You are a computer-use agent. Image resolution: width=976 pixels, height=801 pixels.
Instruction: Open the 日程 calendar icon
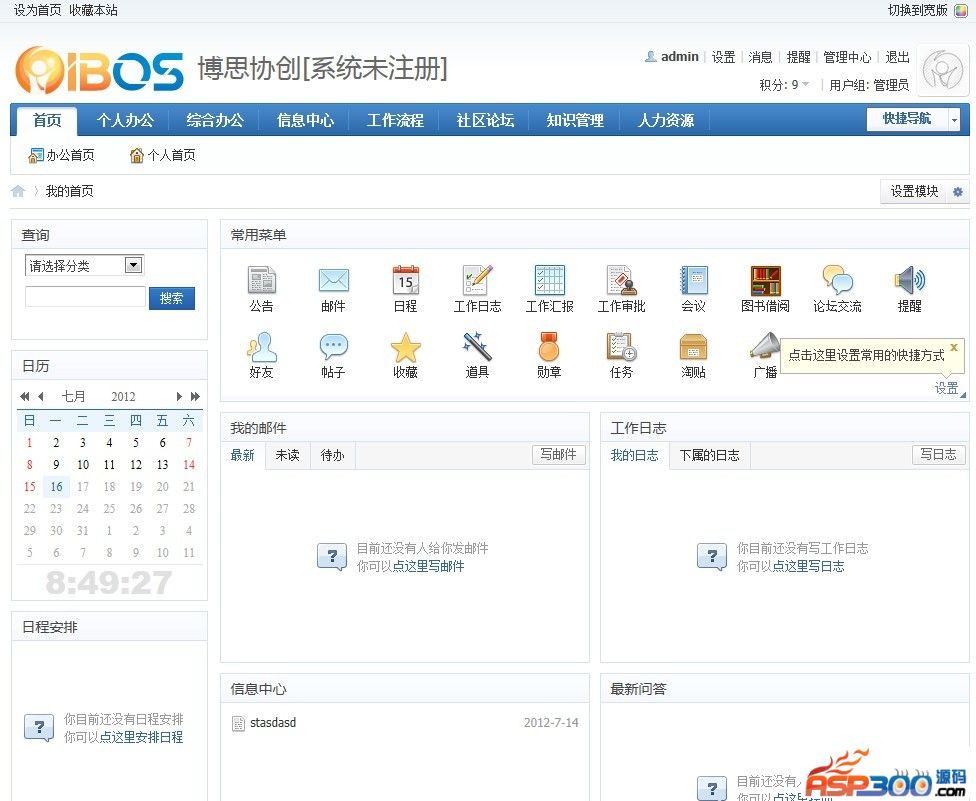(x=406, y=280)
